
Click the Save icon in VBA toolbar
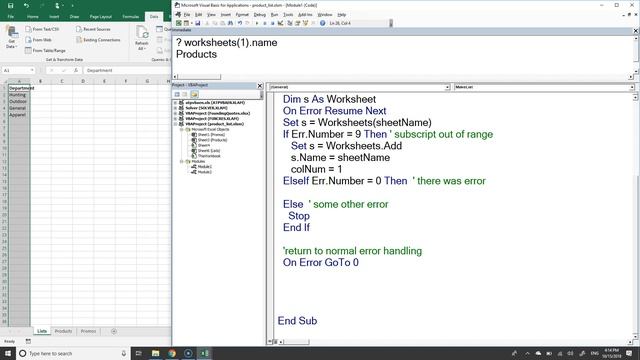pos(198,23)
